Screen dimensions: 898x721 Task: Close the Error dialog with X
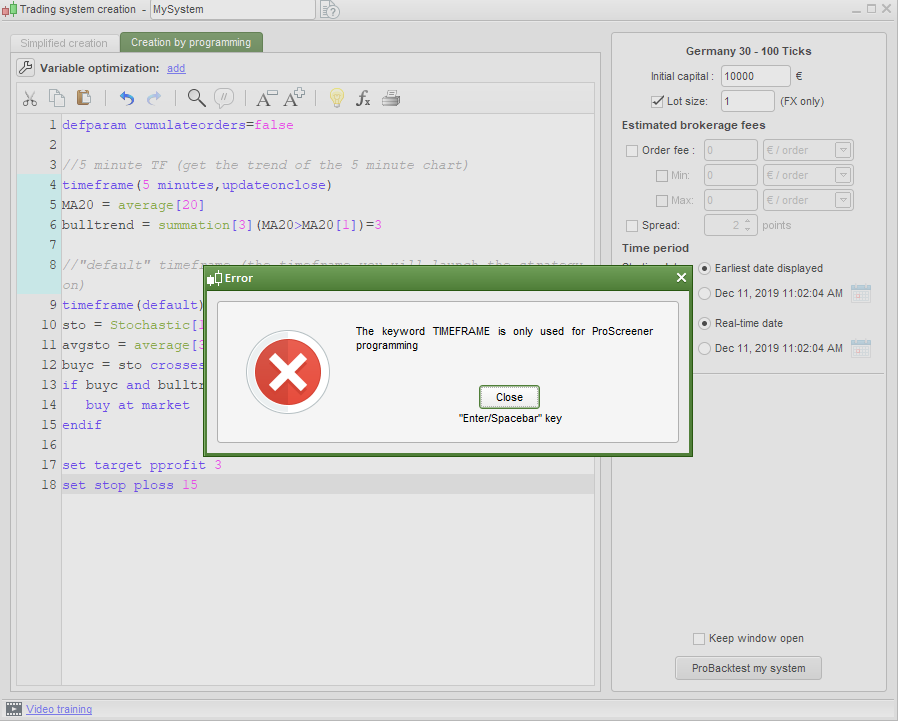click(681, 278)
